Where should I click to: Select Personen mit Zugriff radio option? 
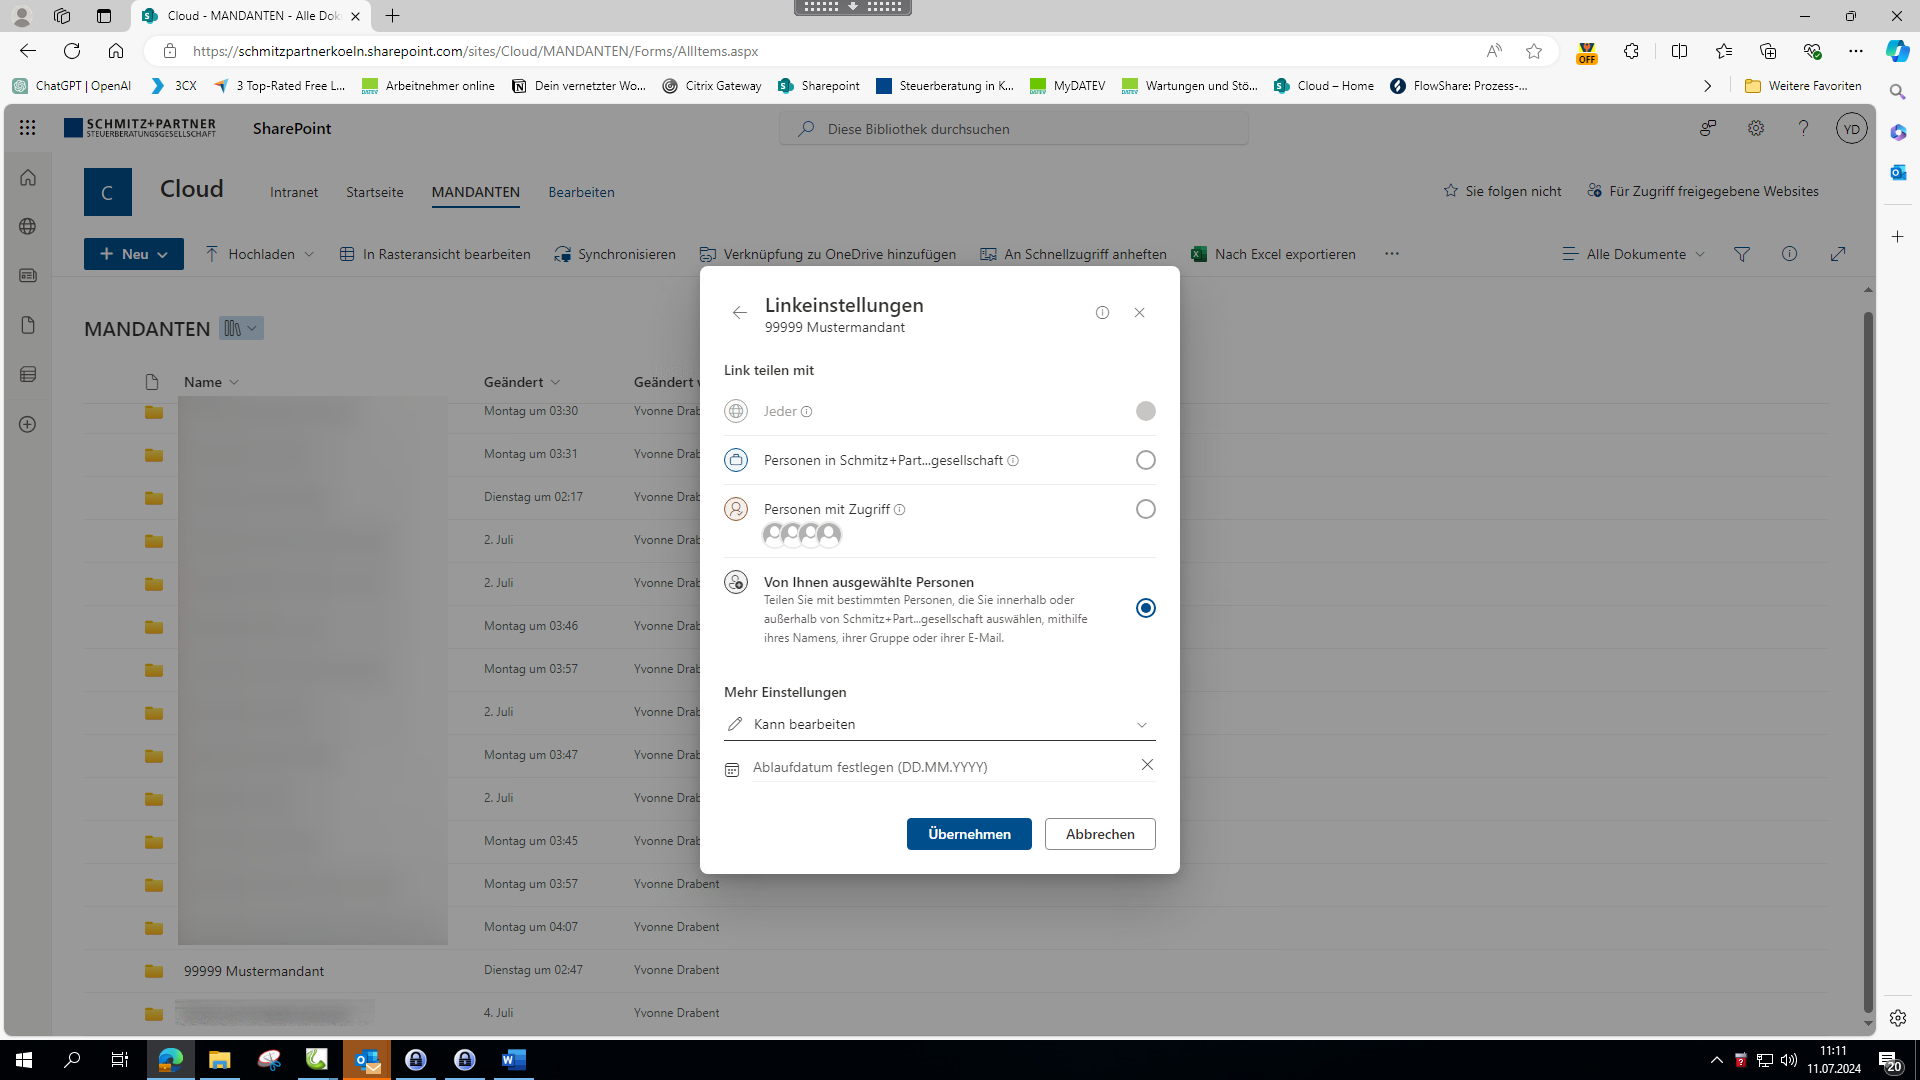pos(1145,509)
